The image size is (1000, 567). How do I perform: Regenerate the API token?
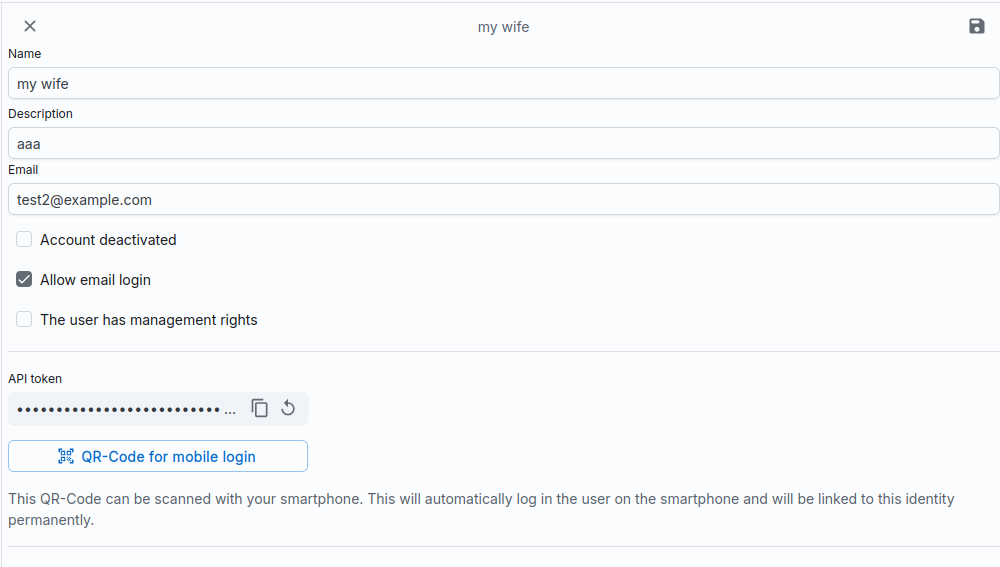coord(288,408)
